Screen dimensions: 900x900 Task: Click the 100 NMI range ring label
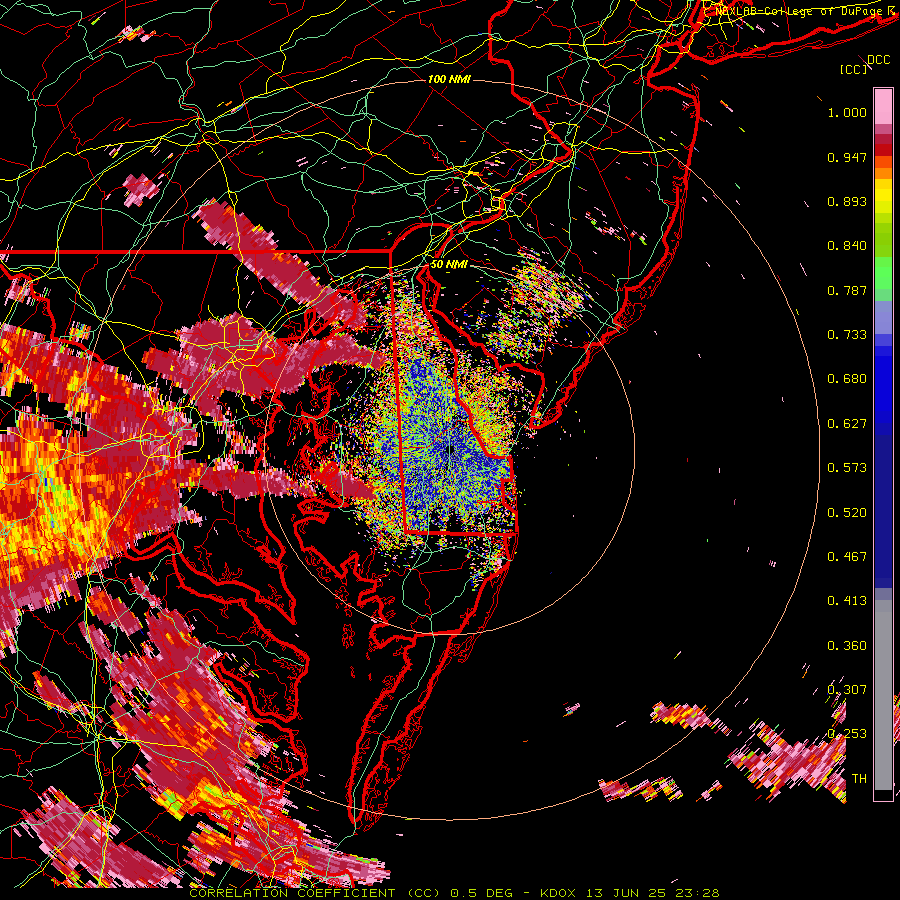click(x=449, y=79)
